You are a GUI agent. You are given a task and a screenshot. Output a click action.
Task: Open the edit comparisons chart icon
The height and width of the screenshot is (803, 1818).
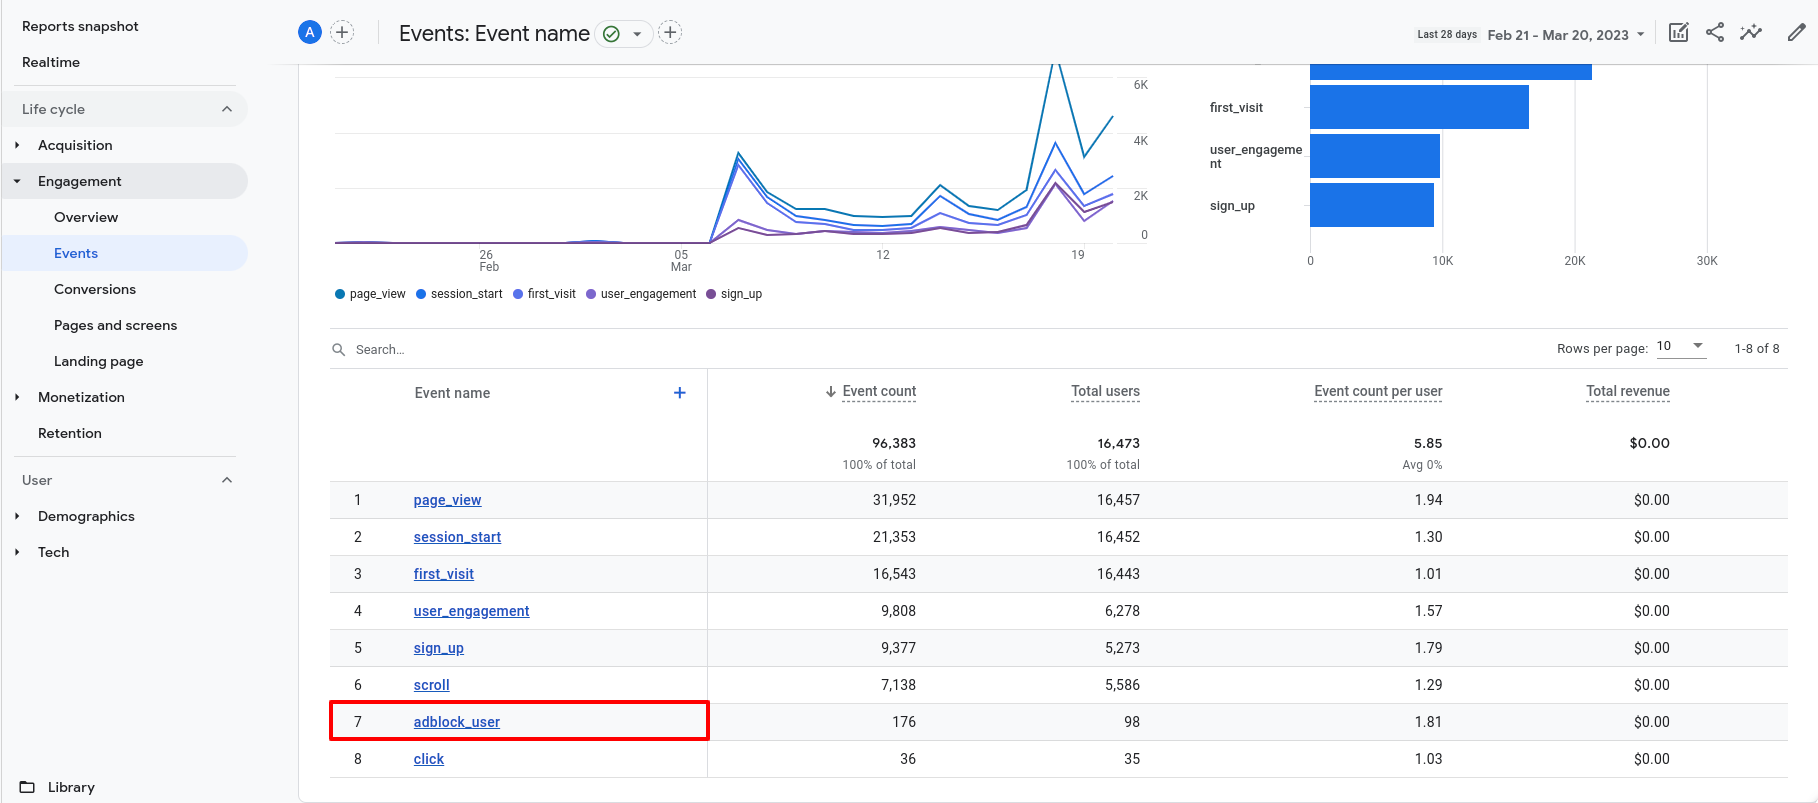coord(1678,33)
